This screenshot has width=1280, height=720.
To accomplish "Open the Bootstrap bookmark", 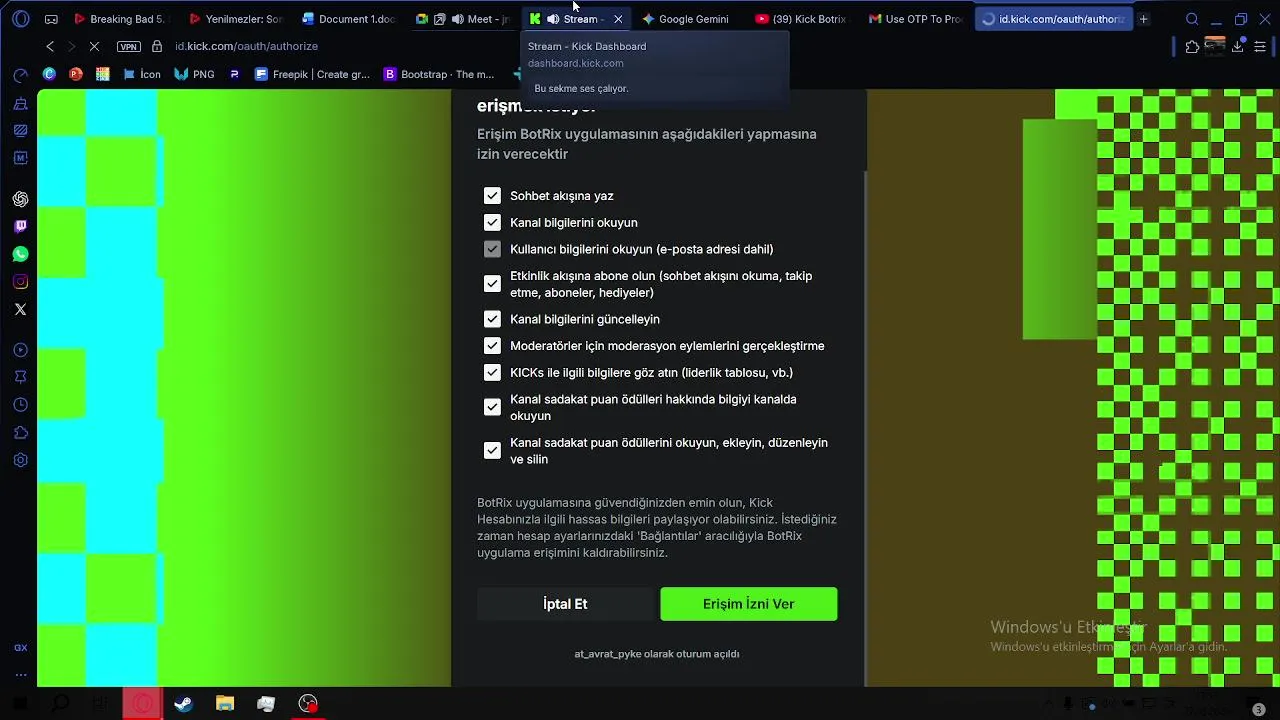I will [x=439, y=74].
